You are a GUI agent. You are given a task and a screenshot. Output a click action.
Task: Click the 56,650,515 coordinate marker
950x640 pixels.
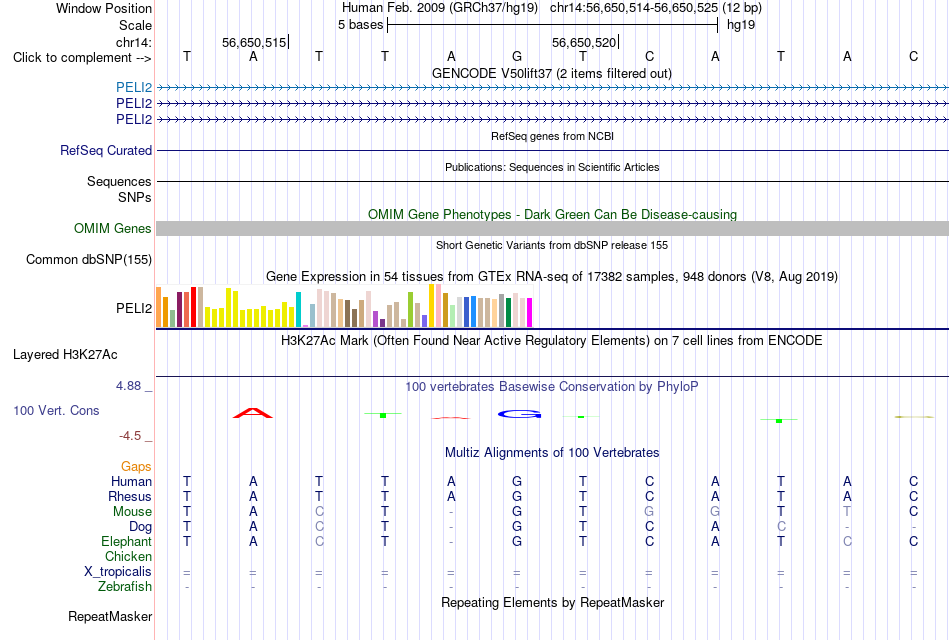click(x=254, y=42)
